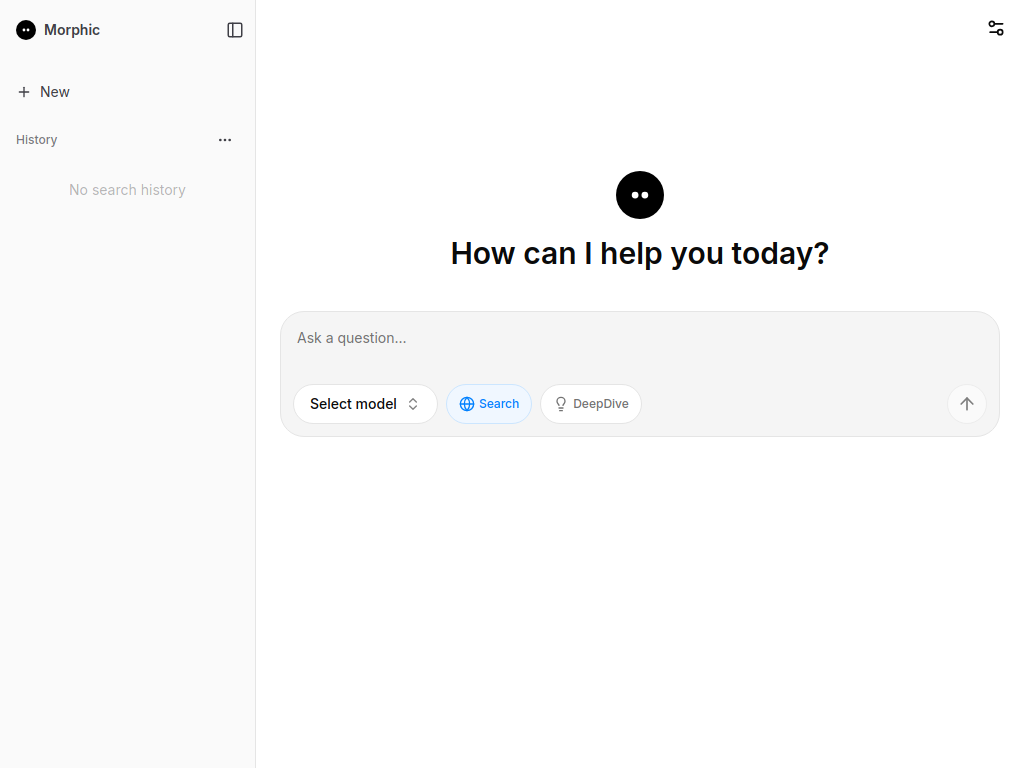1024x768 pixels.
Task: Click the chevrons on the Select model selector
Action: (413, 404)
